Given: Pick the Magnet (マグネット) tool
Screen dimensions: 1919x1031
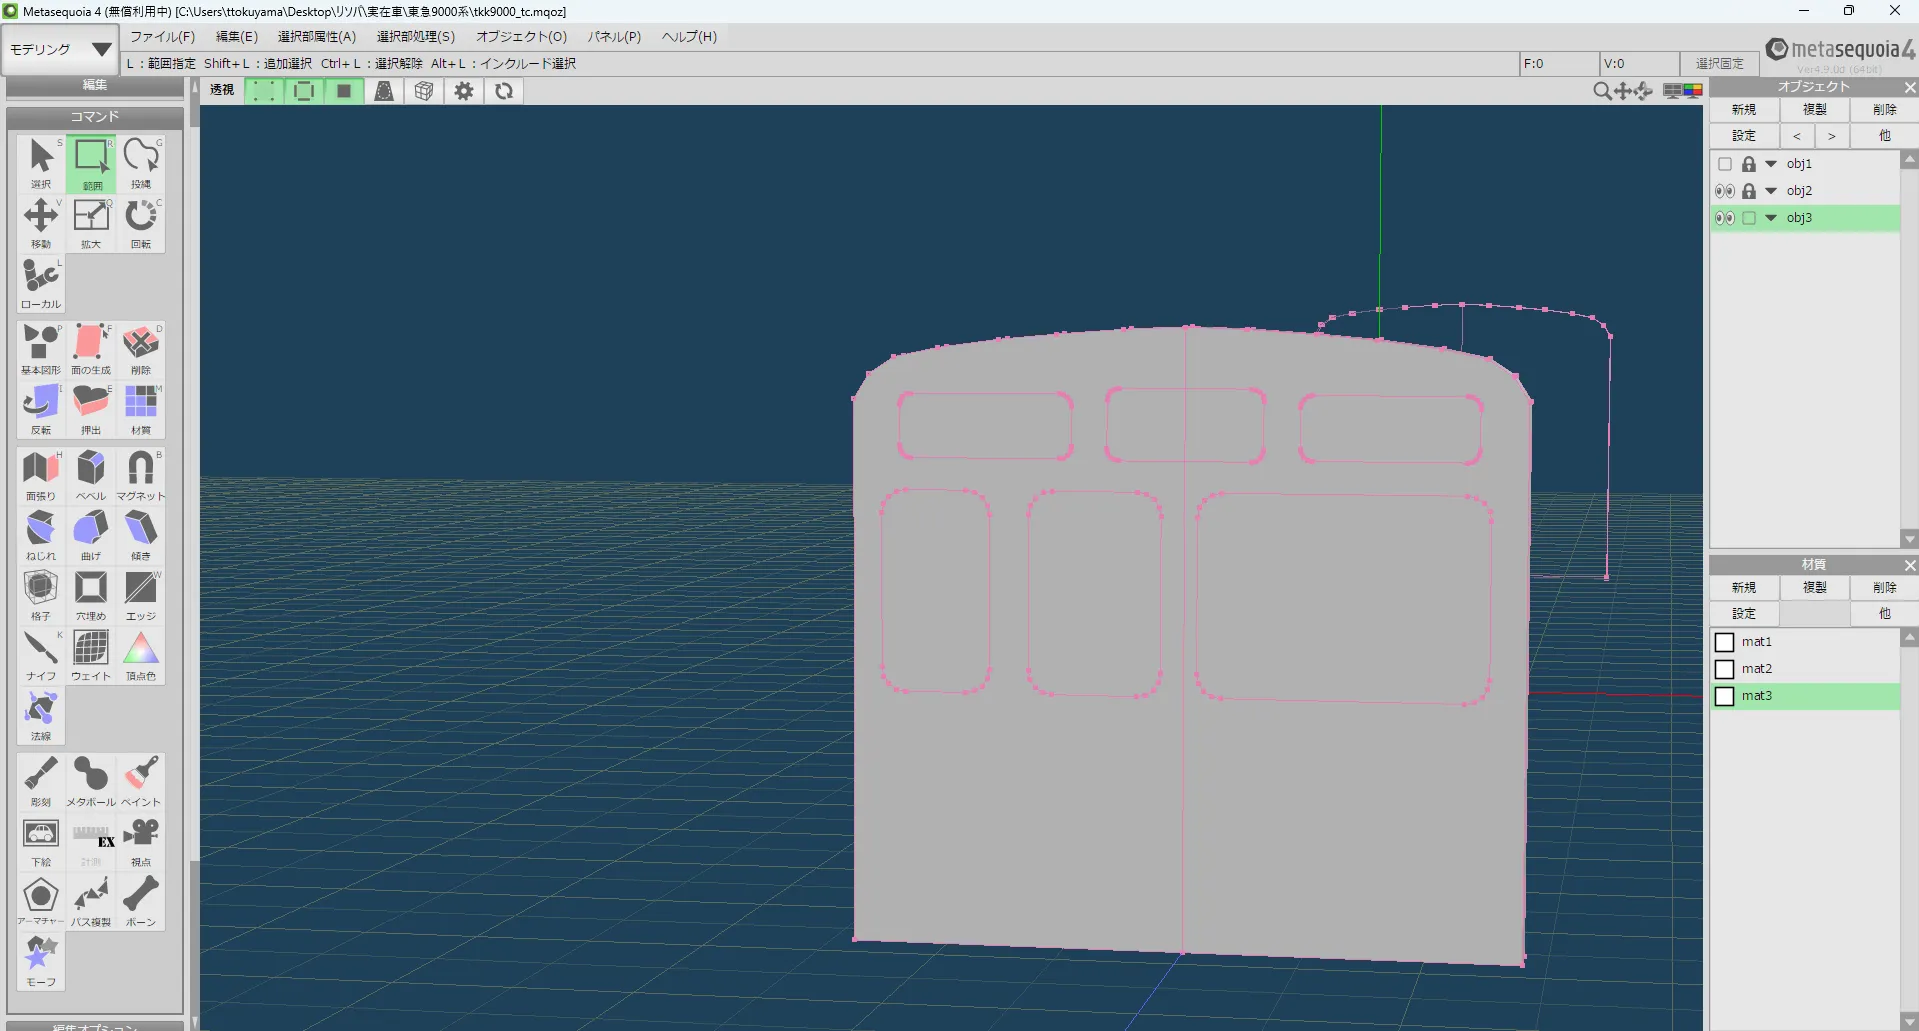Looking at the screenshot, I should tap(141, 474).
